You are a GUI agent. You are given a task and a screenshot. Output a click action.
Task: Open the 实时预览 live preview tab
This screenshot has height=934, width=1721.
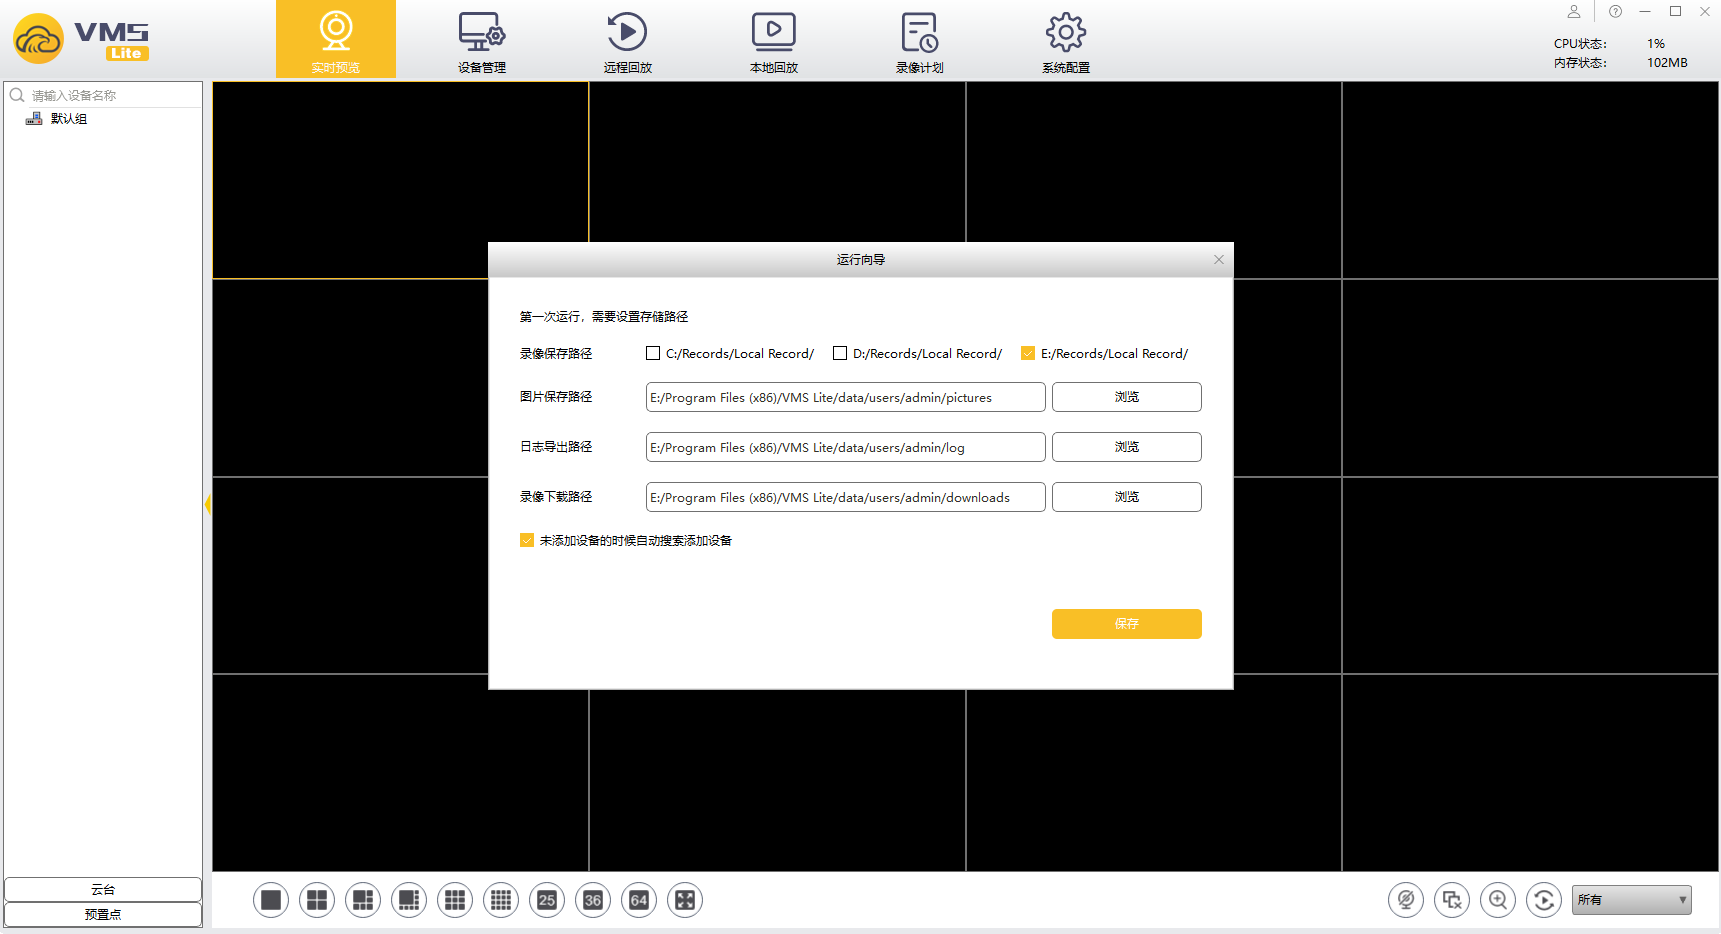click(336, 39)
